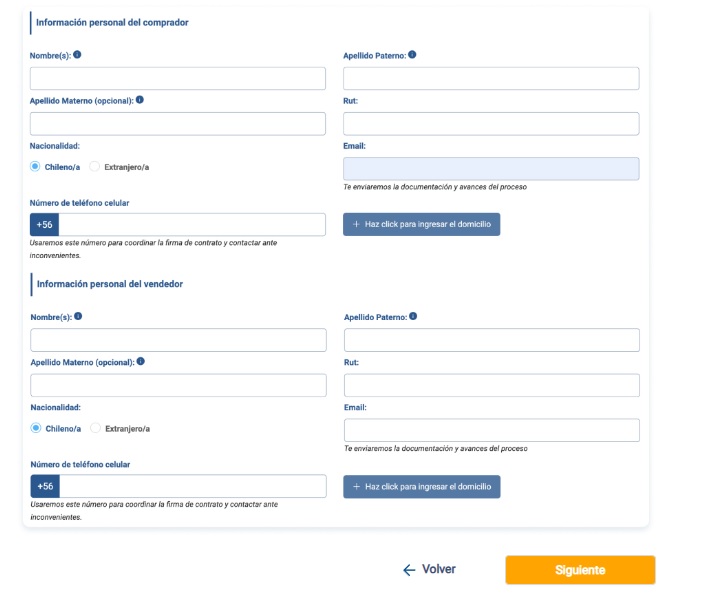Click info icon next to seller Nombre(s)

tap(78, 316)
